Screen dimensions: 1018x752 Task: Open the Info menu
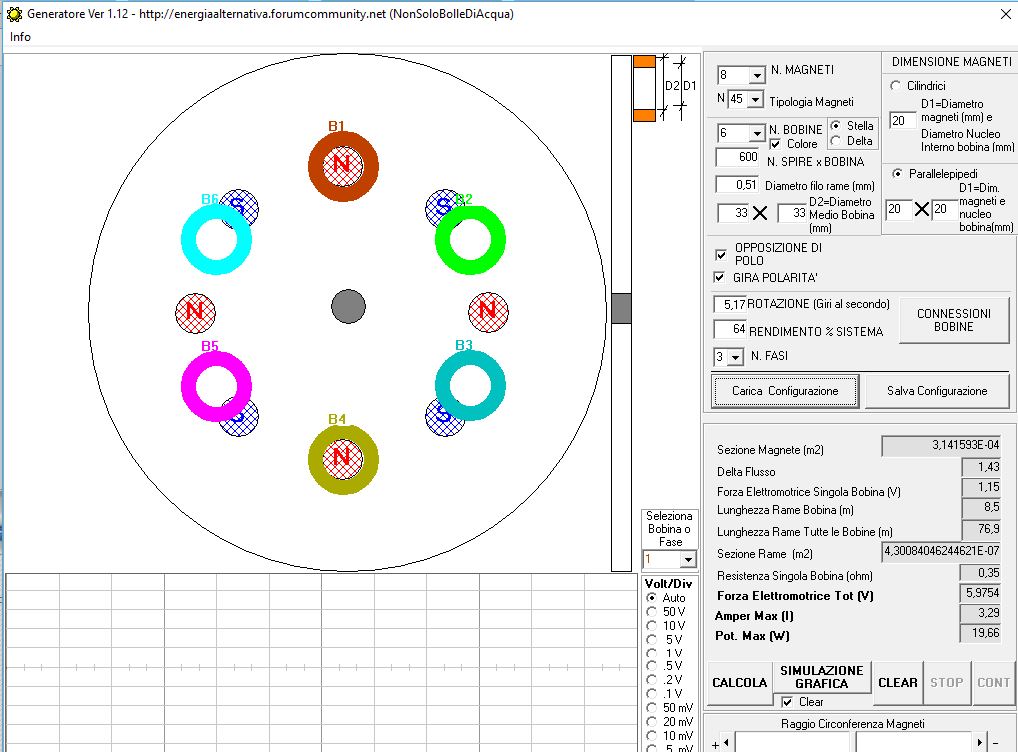coord(20,37)
